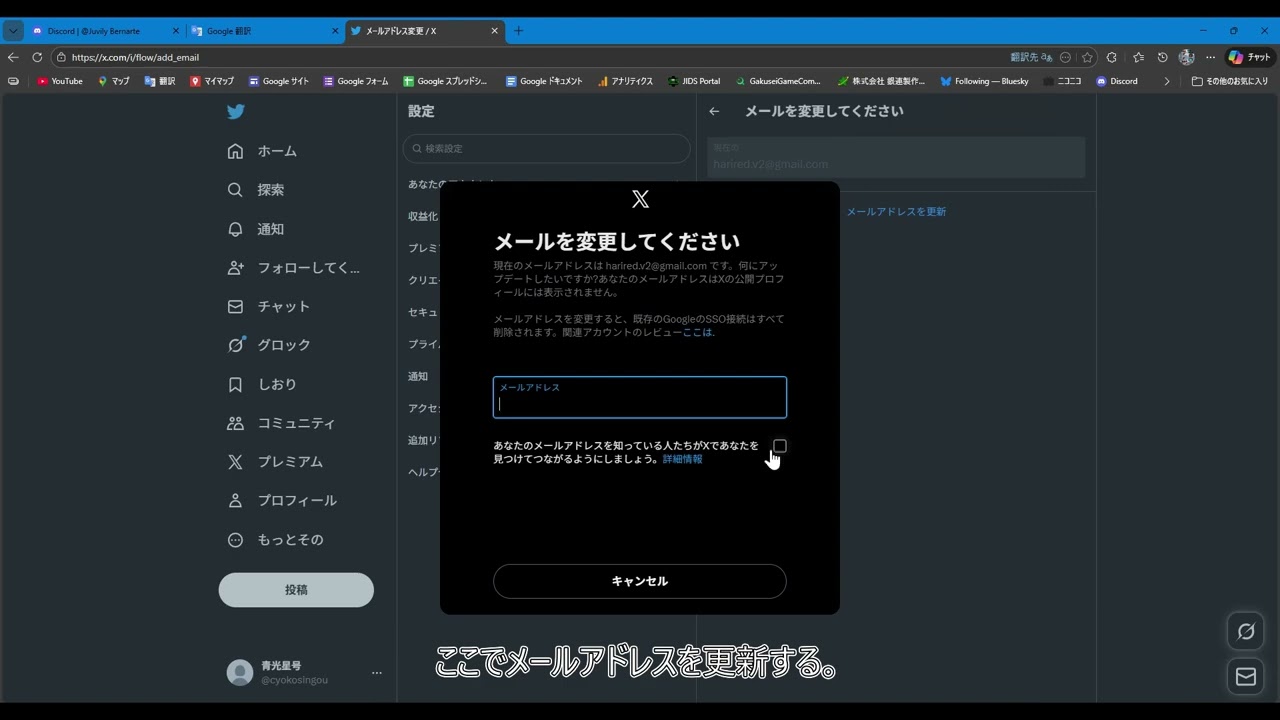The height and width of the screenshot is (720, 1280).
Task: Open もっとその more menu
Action: pyautogui.click(x=275, y=540)
